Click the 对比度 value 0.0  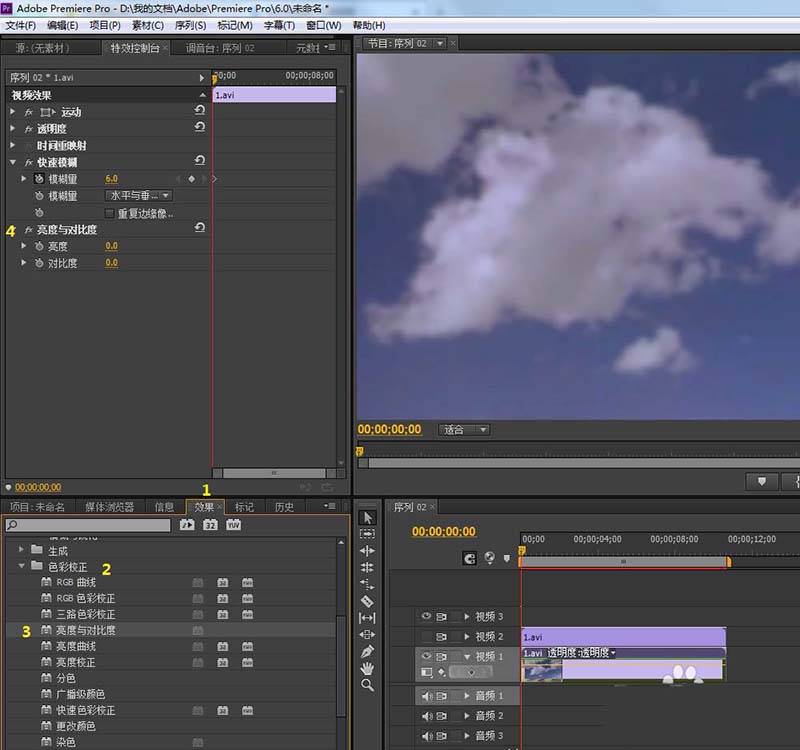point(111,263)
